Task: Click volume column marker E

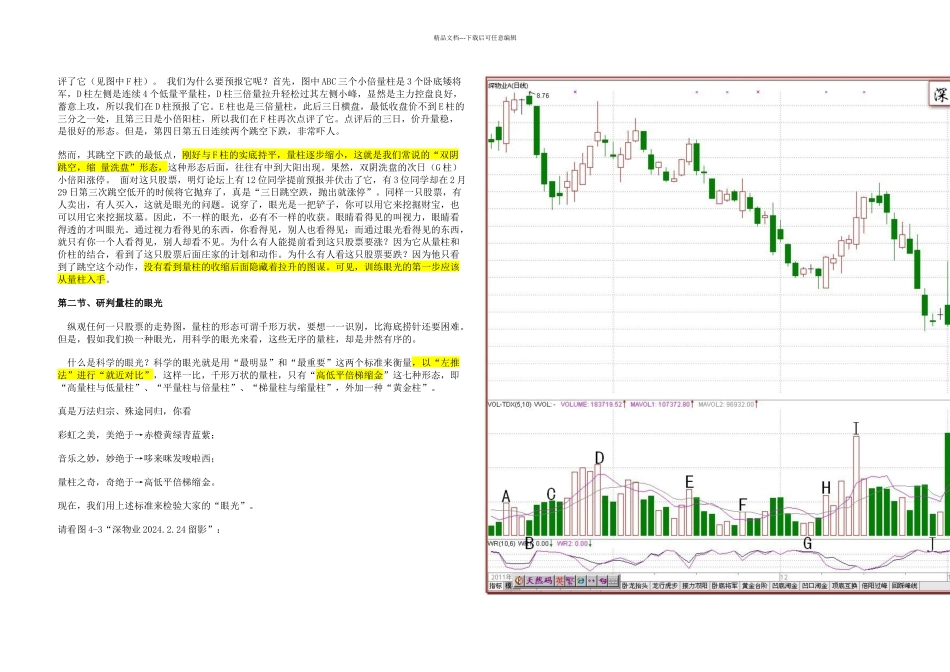Action: 689,482
